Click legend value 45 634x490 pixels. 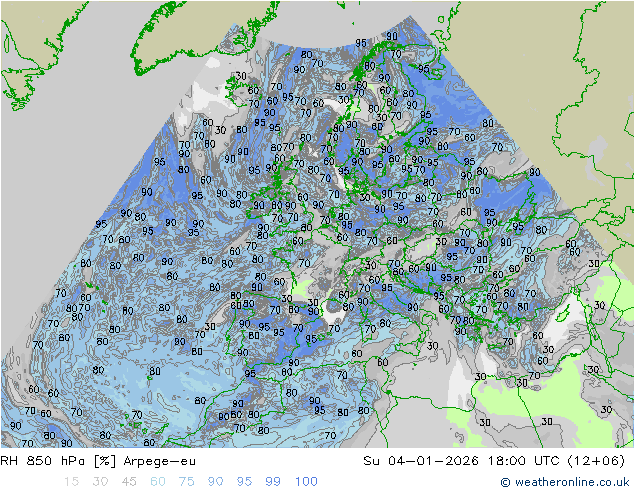[x=129, y=482]
